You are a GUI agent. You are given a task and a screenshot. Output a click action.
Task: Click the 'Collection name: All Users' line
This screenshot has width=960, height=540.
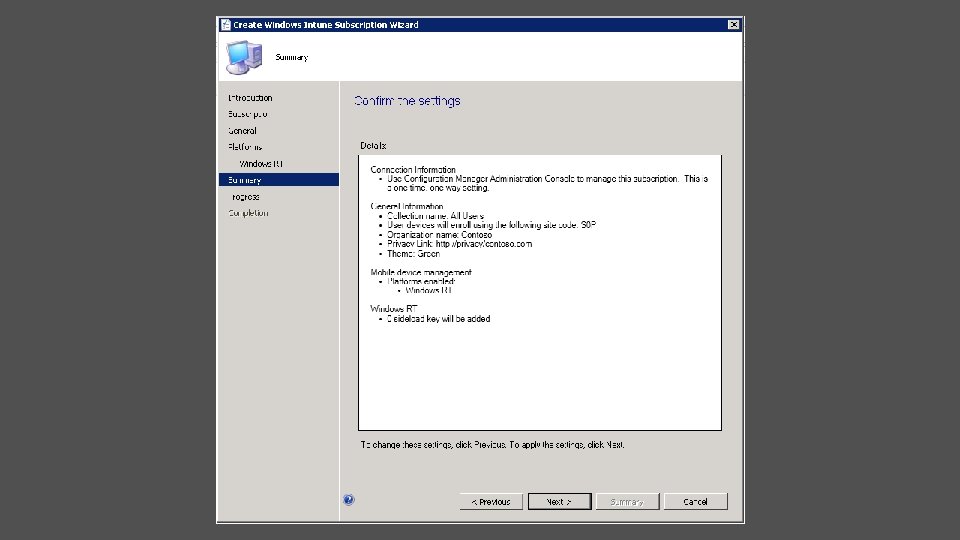[435, 216]
